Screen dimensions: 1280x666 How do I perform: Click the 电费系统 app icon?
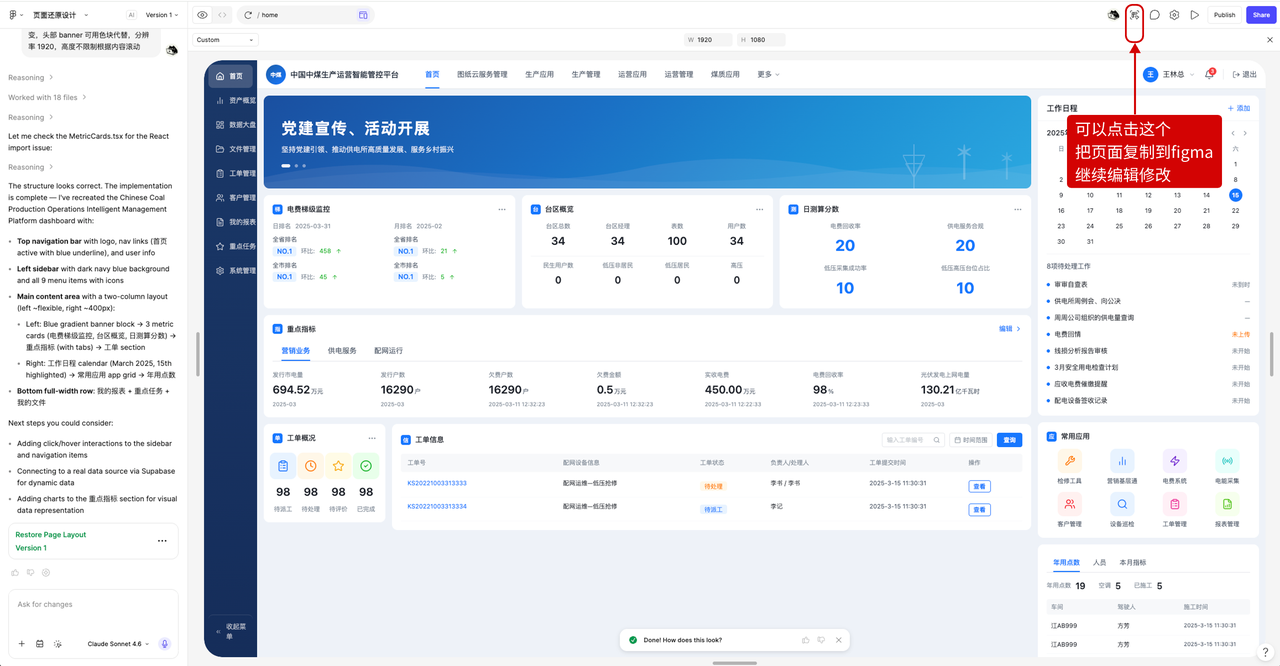1174,461
